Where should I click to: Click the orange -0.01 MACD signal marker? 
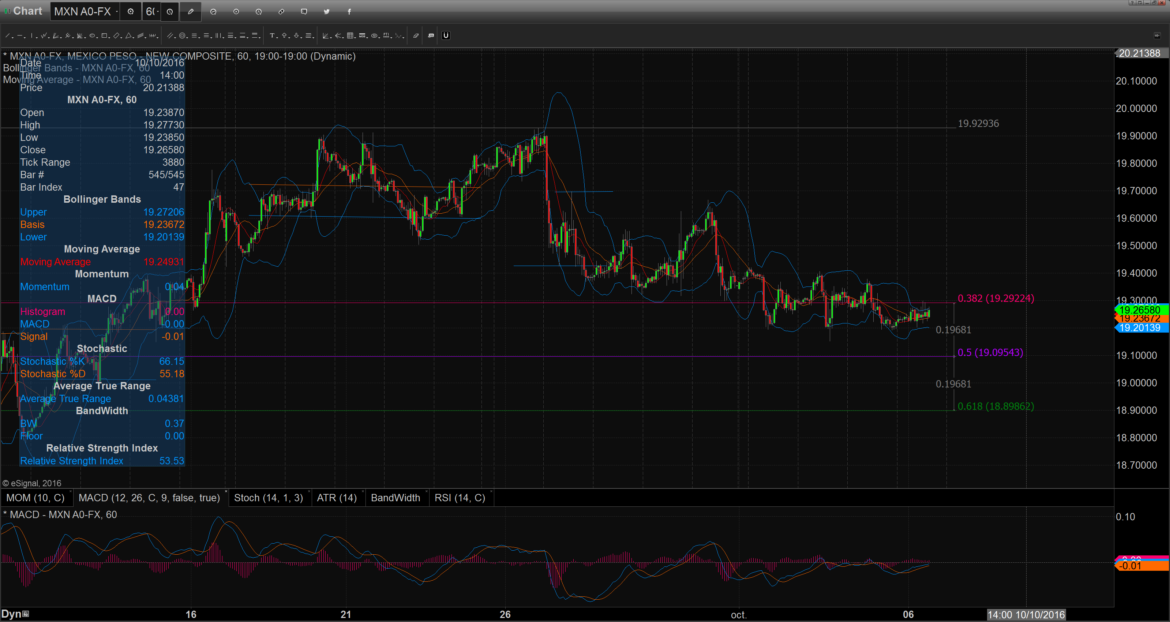tap(1142, 566)
